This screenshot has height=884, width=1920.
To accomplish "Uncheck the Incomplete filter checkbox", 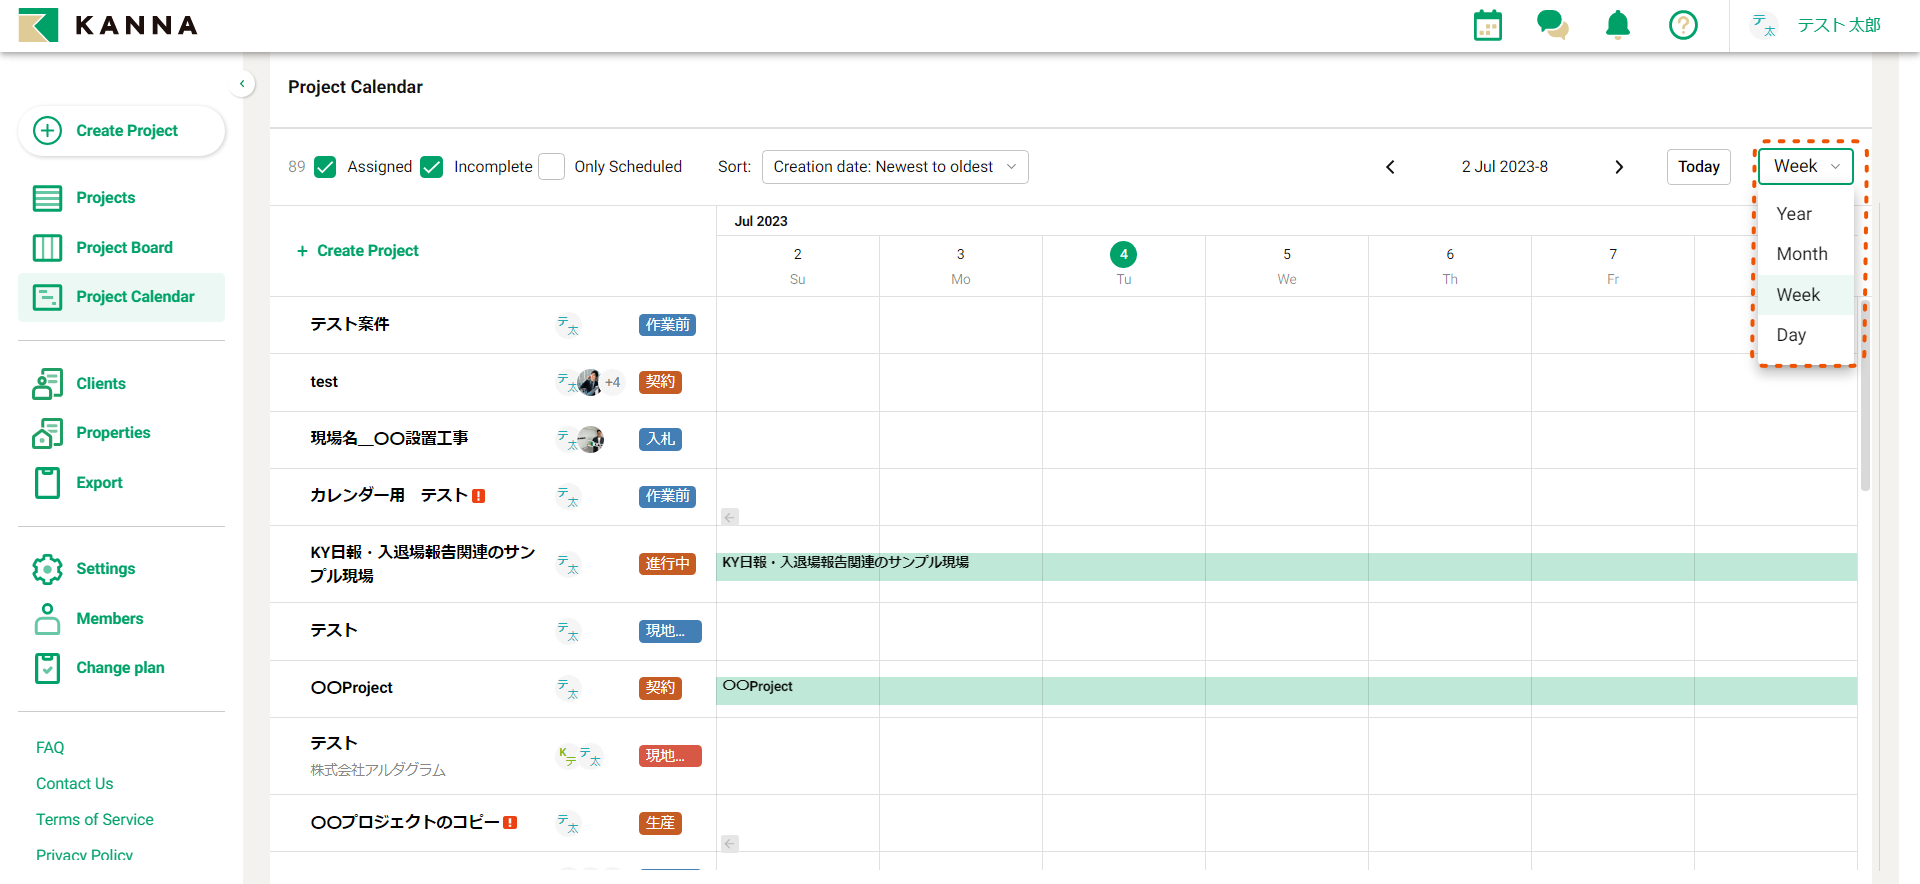I will tap(432, 167).
